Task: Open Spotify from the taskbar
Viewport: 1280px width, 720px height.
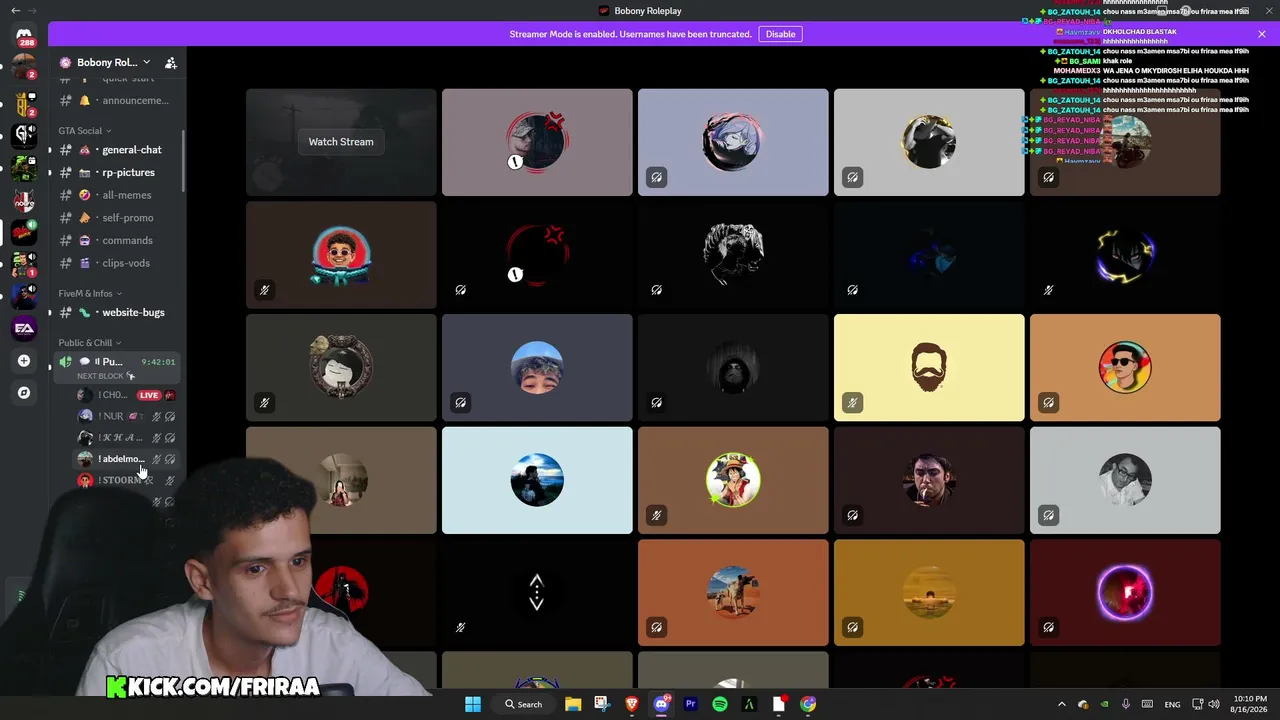Action: click(720, 704)
